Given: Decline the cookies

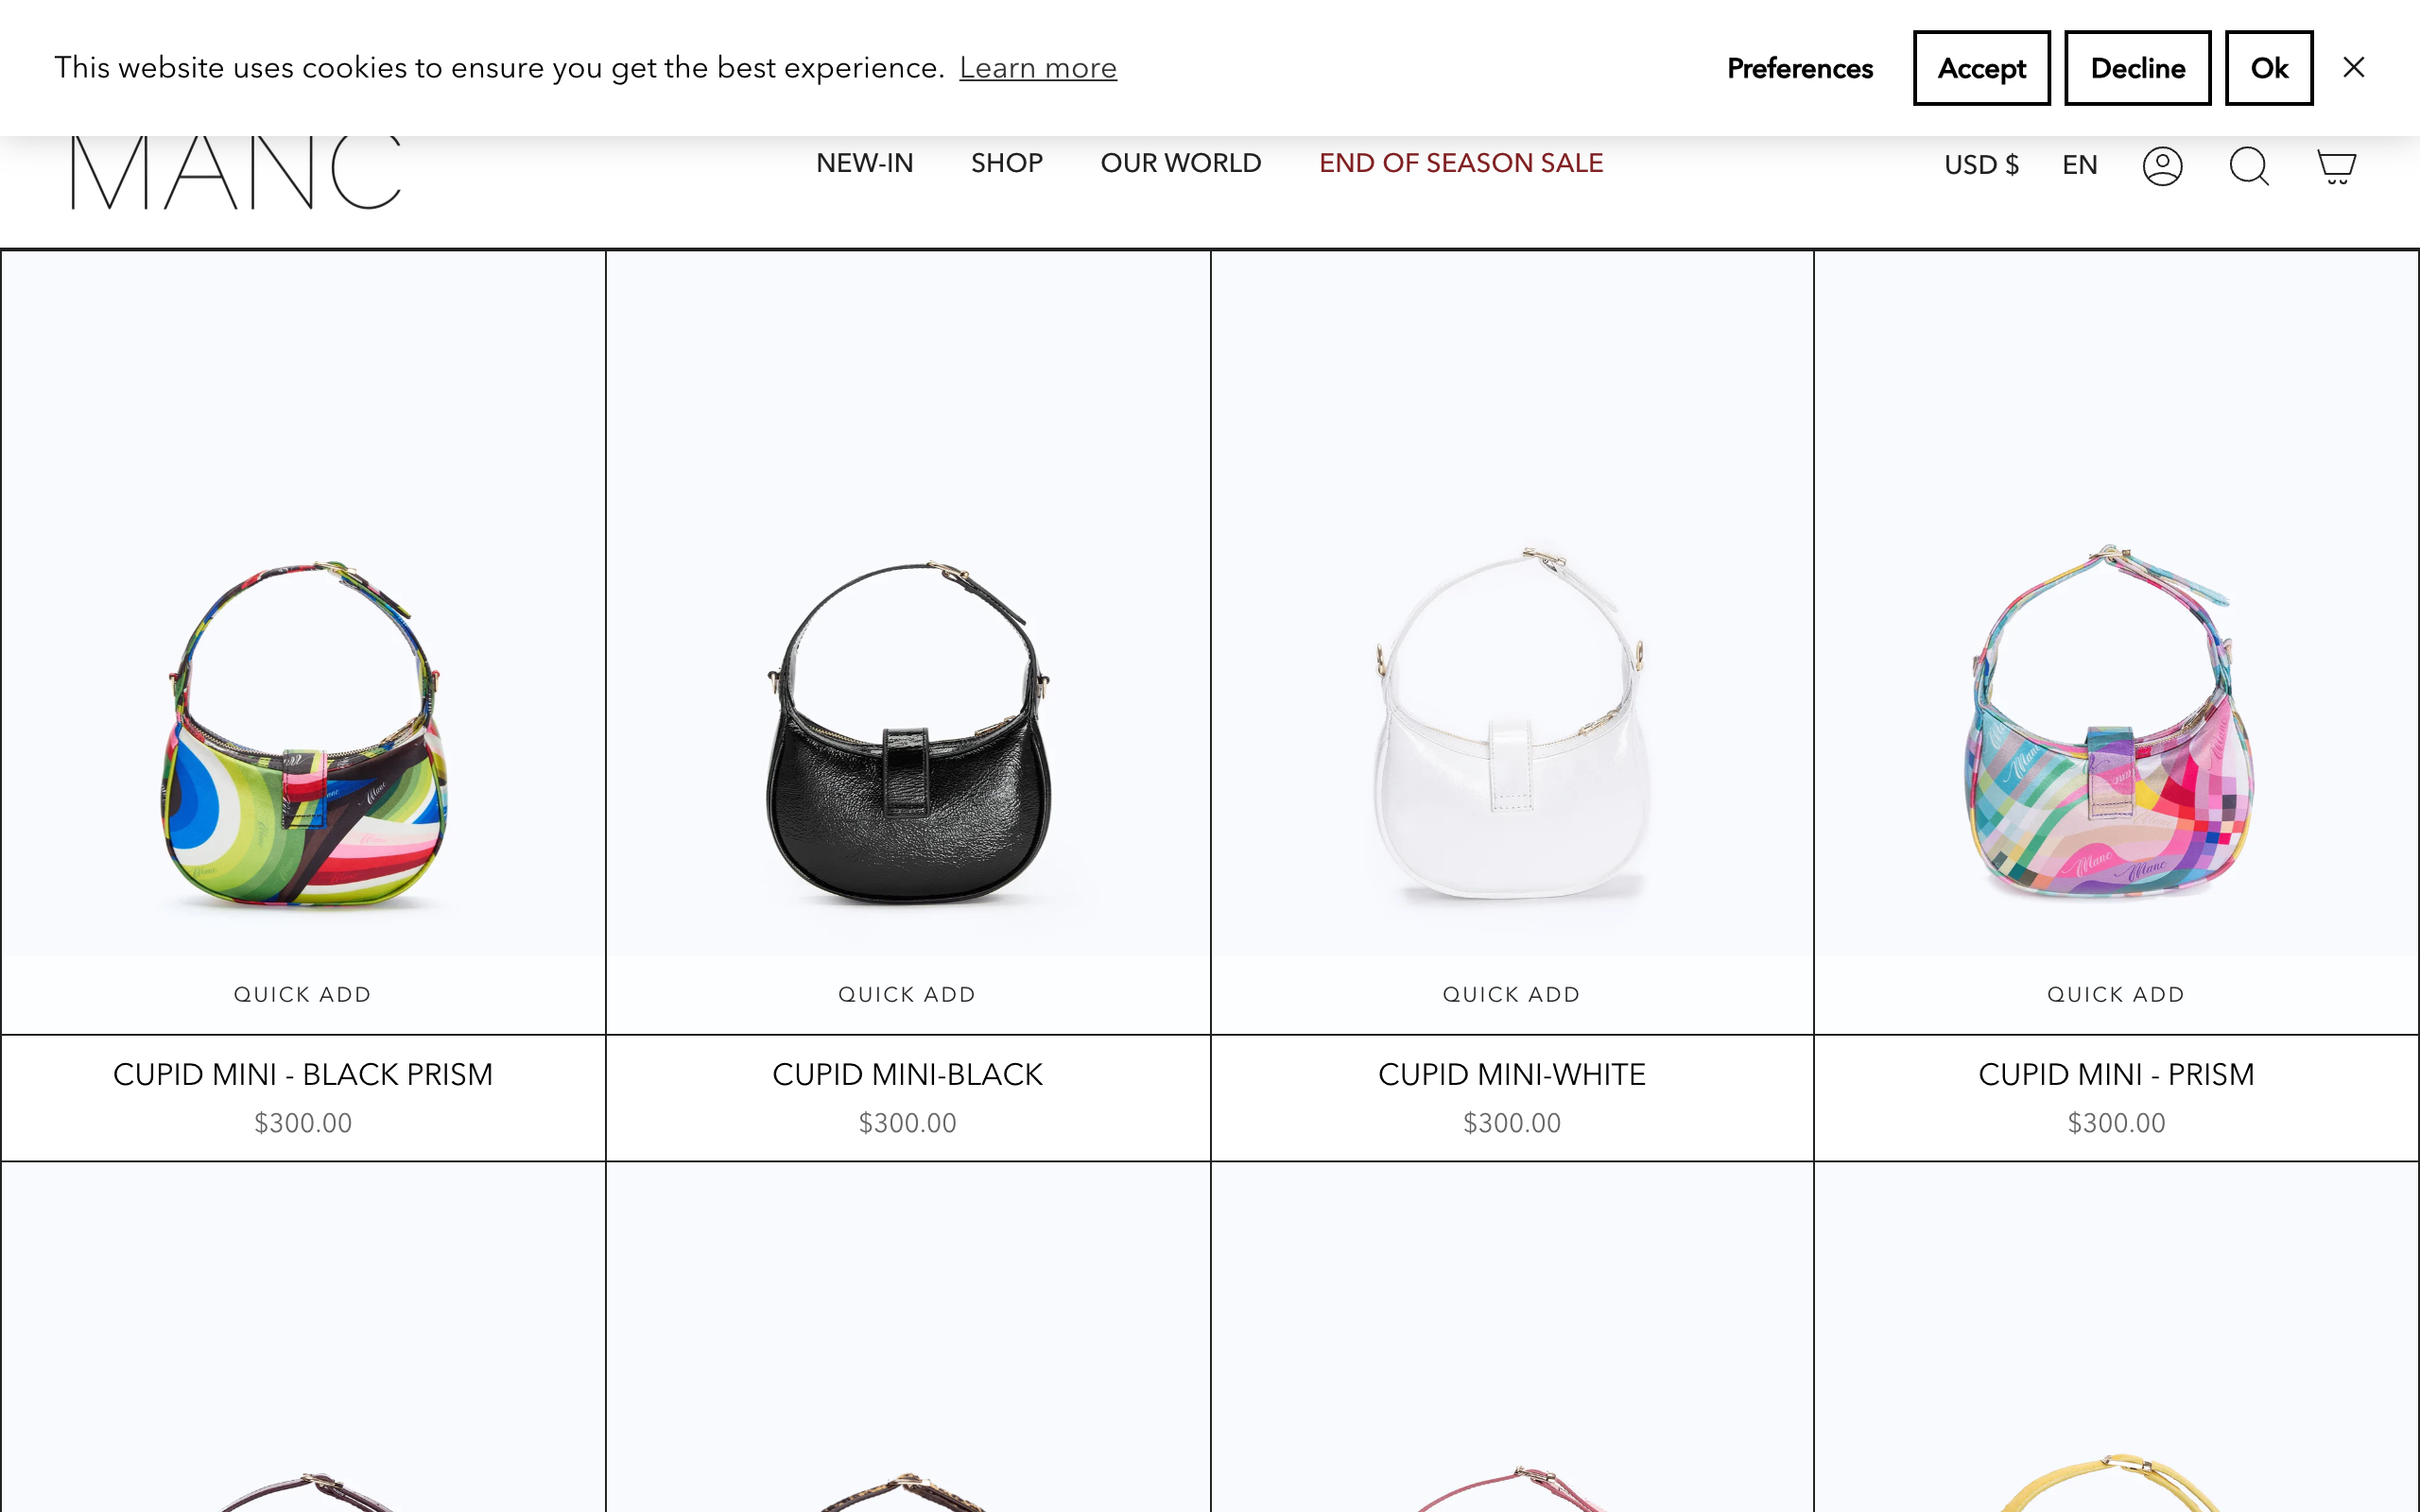Looking at the screenshot, I should pos(2137,68).
